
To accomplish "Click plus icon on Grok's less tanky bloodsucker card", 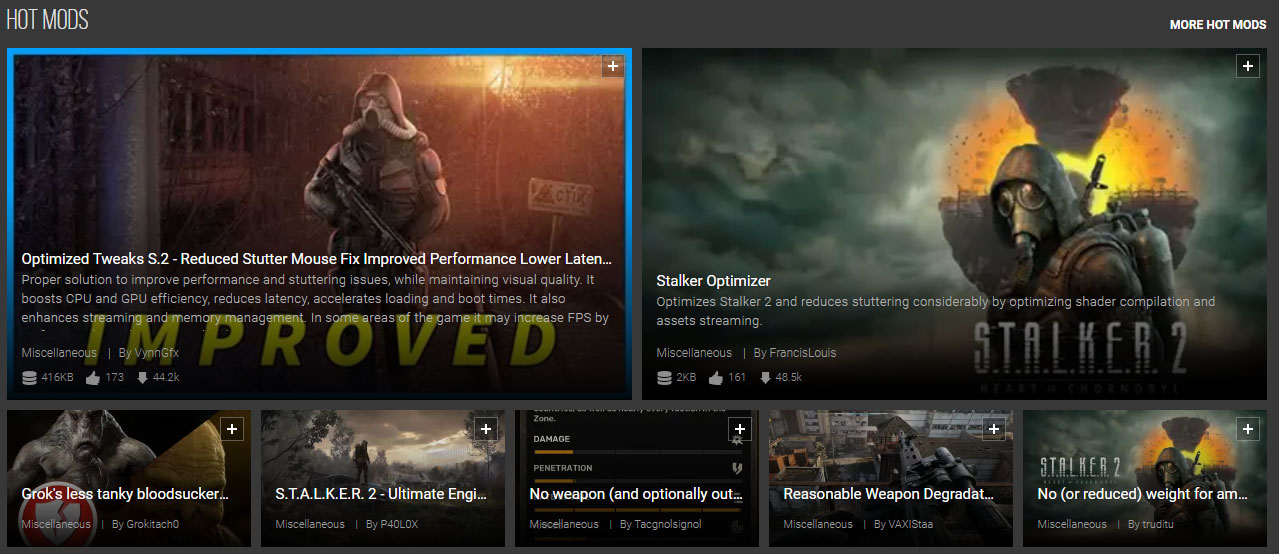I will [231, 428].
